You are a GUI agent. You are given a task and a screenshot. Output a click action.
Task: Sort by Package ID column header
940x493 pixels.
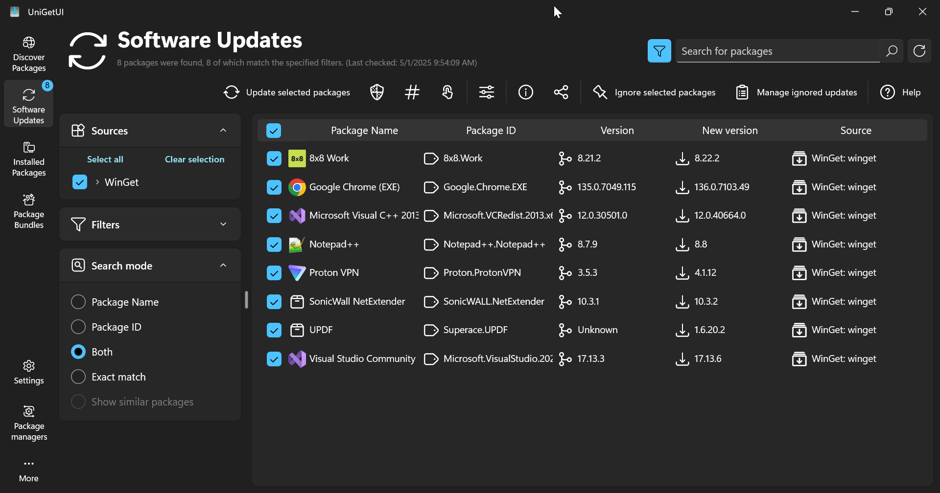490,131
